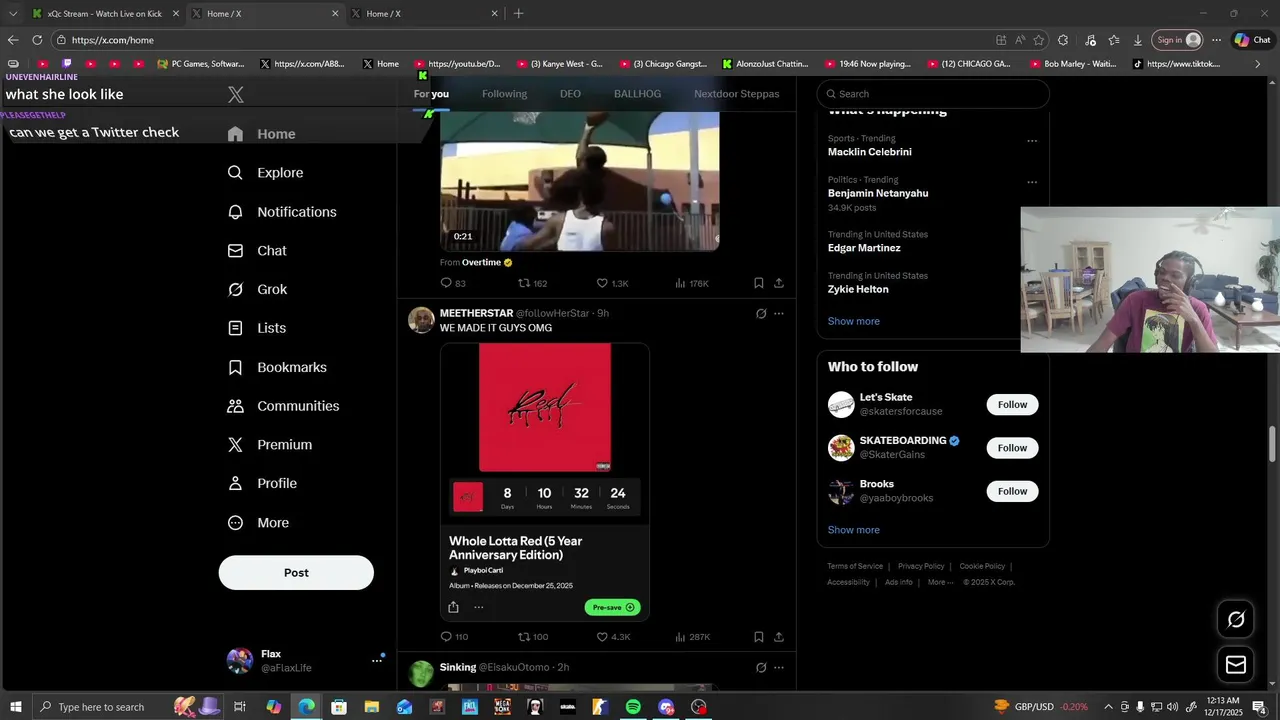Image resolution: width=1280 pixels, height=720 pixels.
Task: Switch to the BALLHOG tab
Action: click(x=637, y=94)
